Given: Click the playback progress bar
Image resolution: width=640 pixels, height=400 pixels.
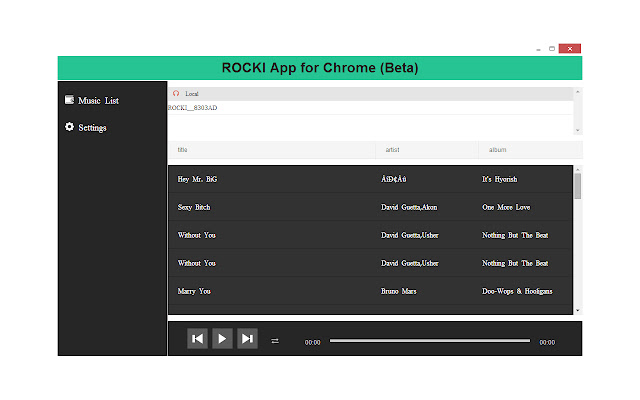Looking at the screenshot, I should (x=430, y=340).
